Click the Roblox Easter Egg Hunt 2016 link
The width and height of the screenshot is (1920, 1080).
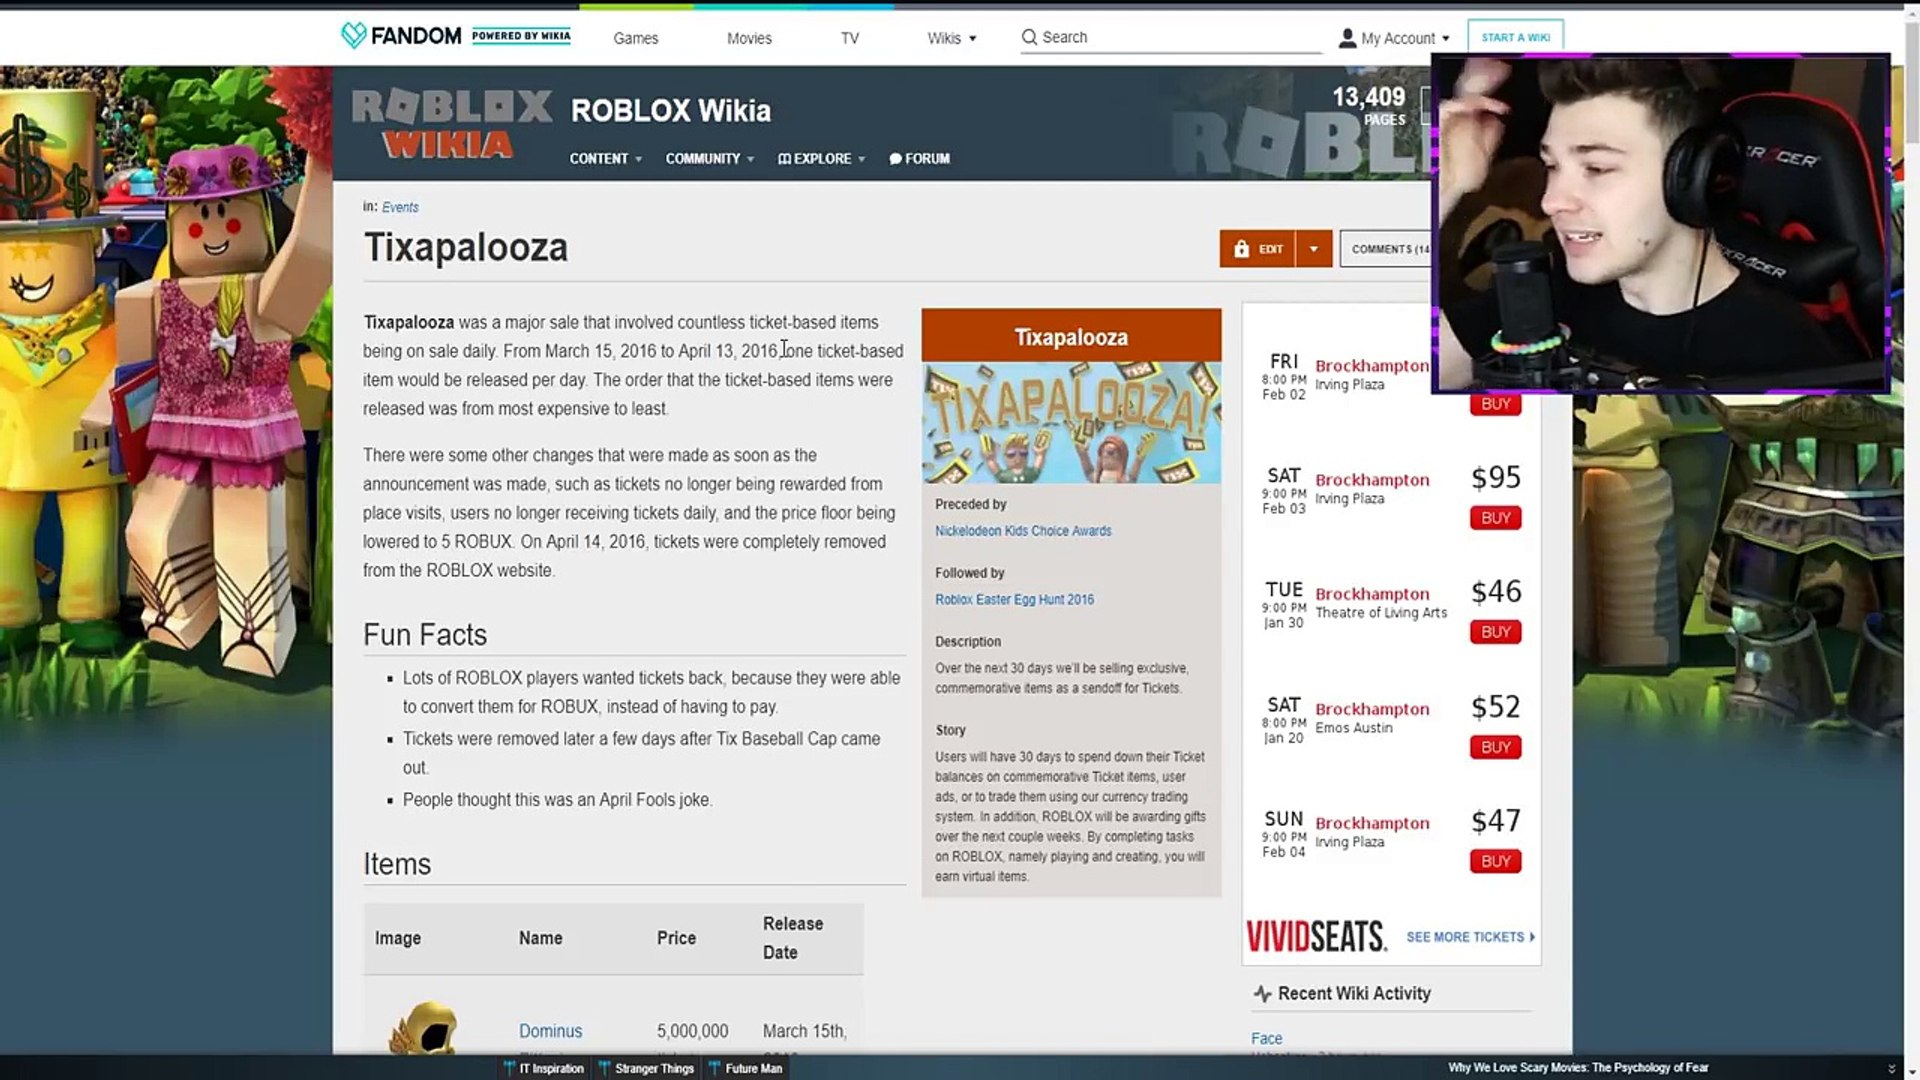(1014, 599)
